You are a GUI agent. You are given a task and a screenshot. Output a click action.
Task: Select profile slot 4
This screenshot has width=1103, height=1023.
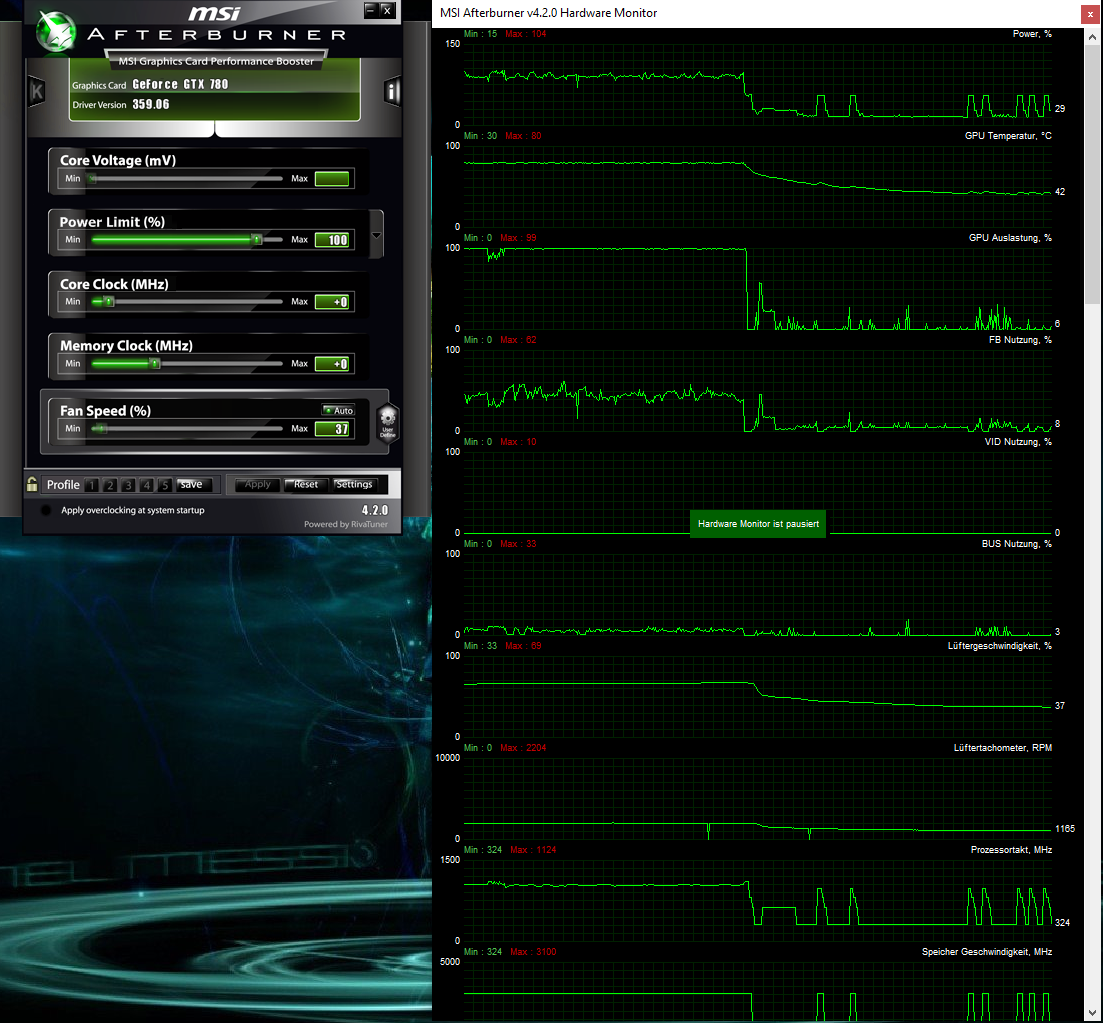click(146, 485)
